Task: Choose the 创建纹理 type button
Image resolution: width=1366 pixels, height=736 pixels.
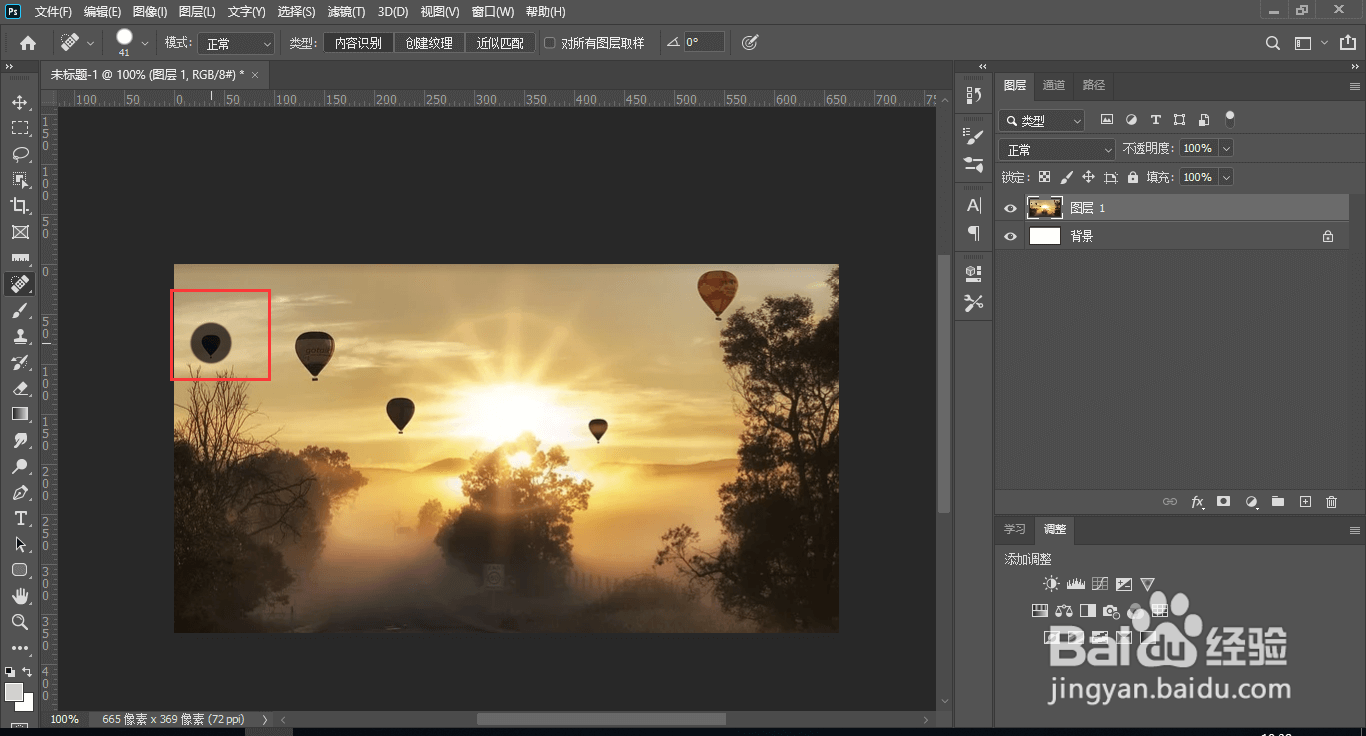Action: pyautogui.click(x=429, y=43)
